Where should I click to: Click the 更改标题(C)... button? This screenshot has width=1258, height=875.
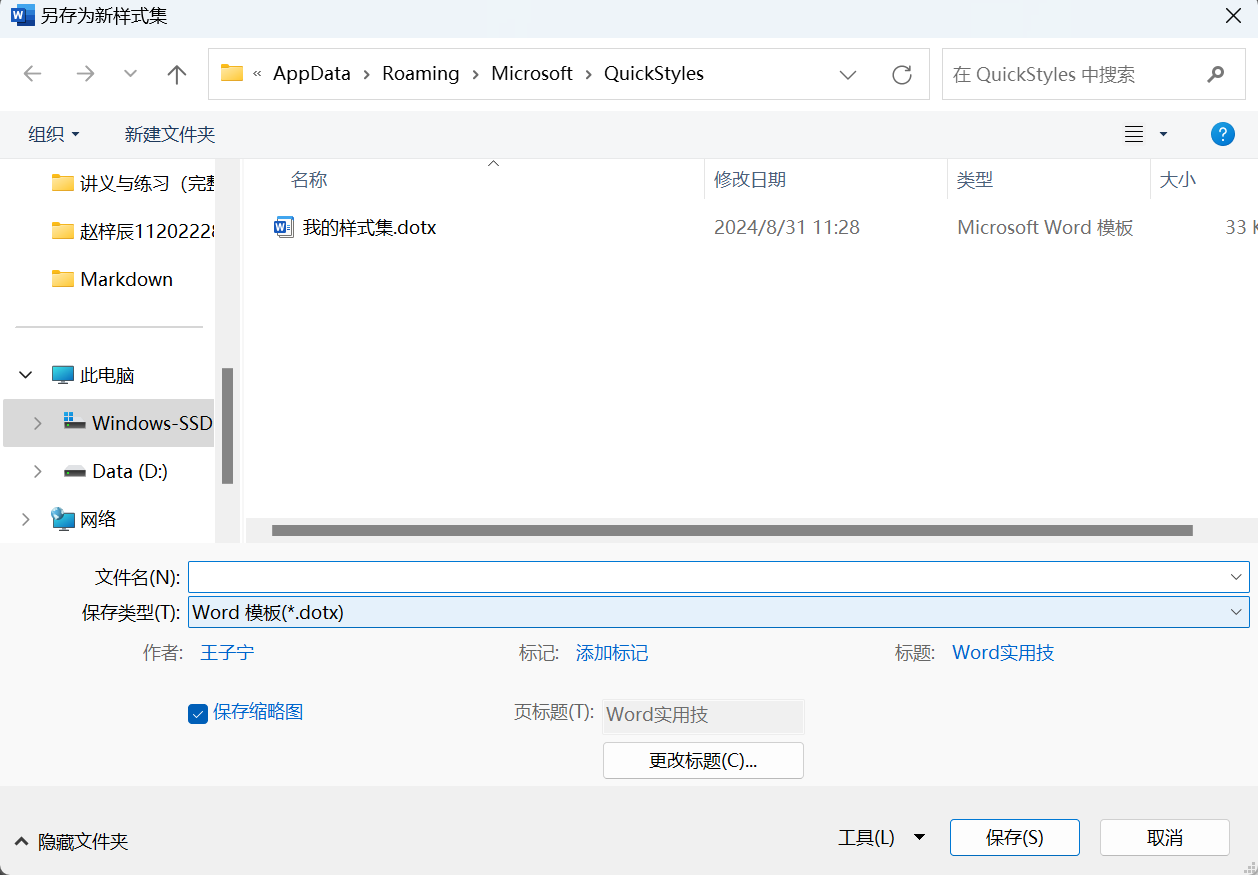pyautogui.click(x=703, y=760)
